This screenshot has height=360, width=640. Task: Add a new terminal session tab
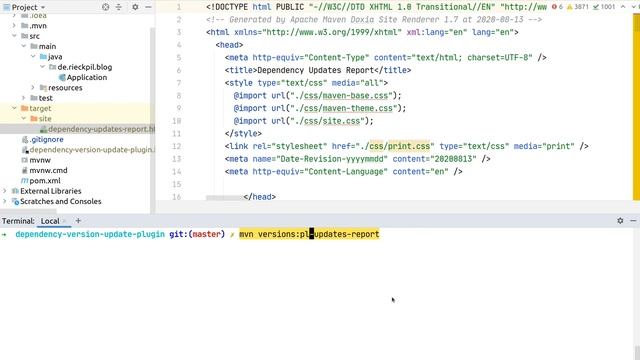point(78,221)
